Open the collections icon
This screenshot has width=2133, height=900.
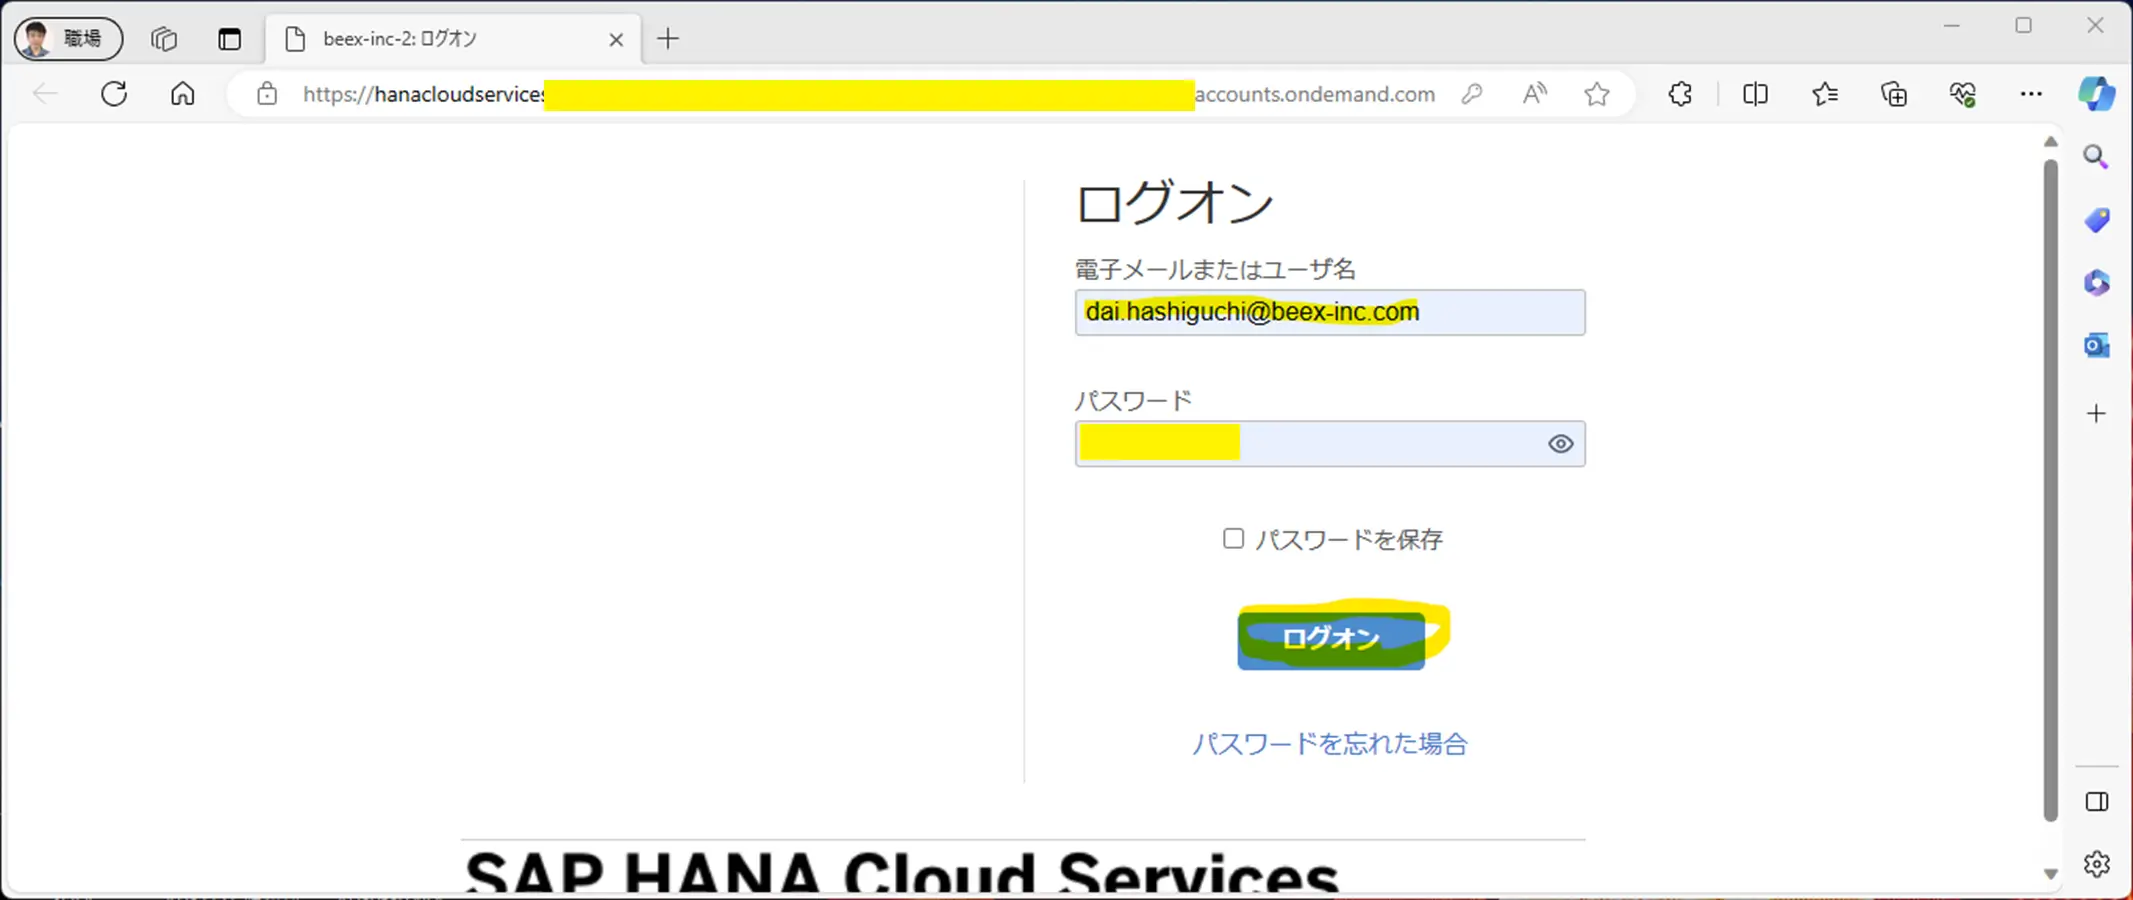click(1894, 94)
